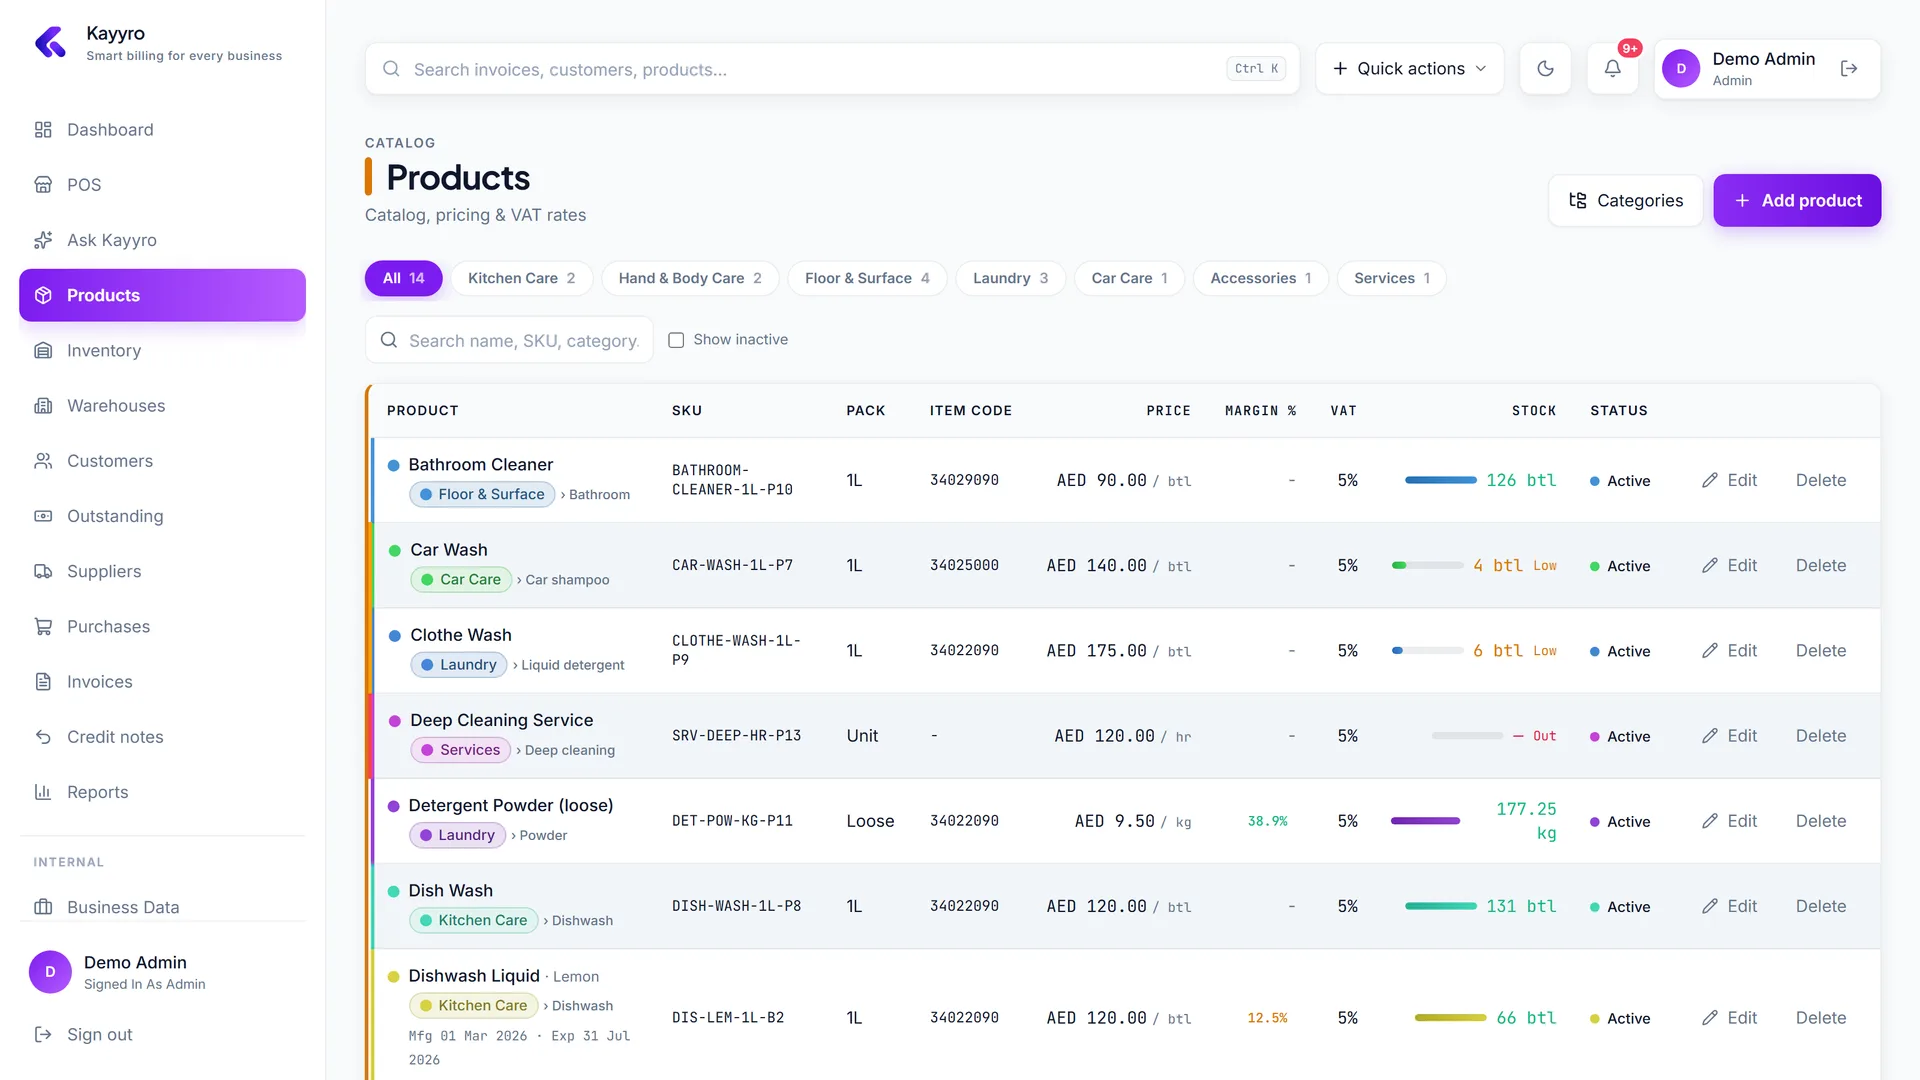Click SKU DISH-WASH-1L-P8
The width and height of the screenshot is (1920, 1080).
(x=736, y=907)
